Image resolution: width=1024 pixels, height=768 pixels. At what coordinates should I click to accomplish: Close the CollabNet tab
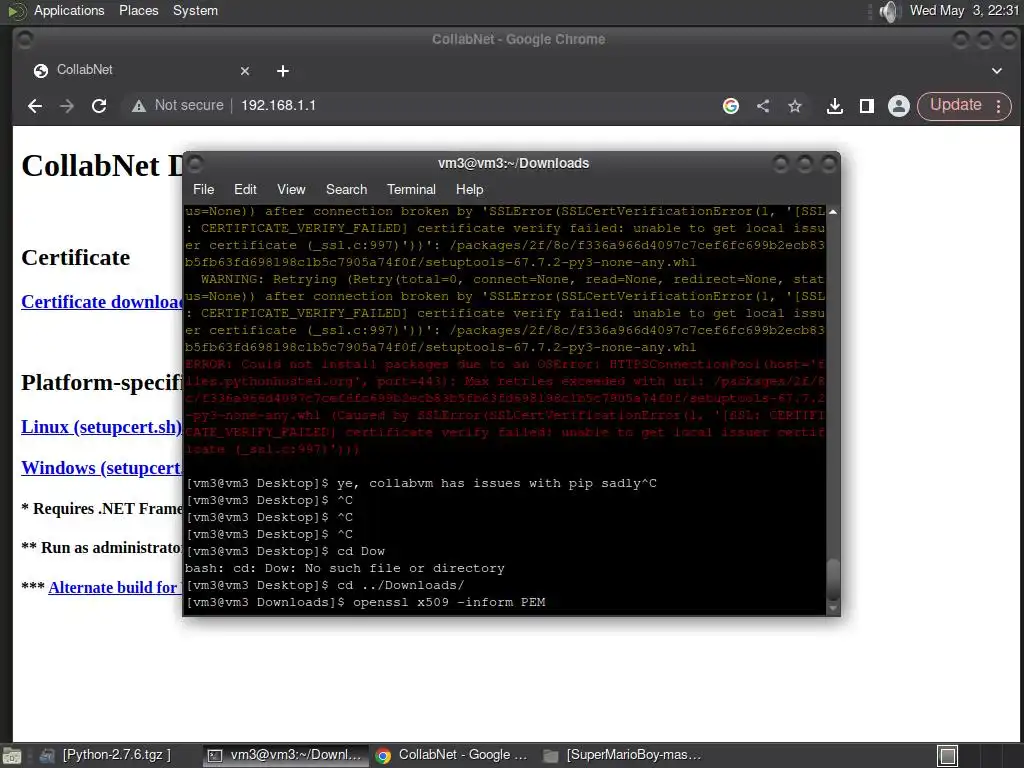(245, 71)
